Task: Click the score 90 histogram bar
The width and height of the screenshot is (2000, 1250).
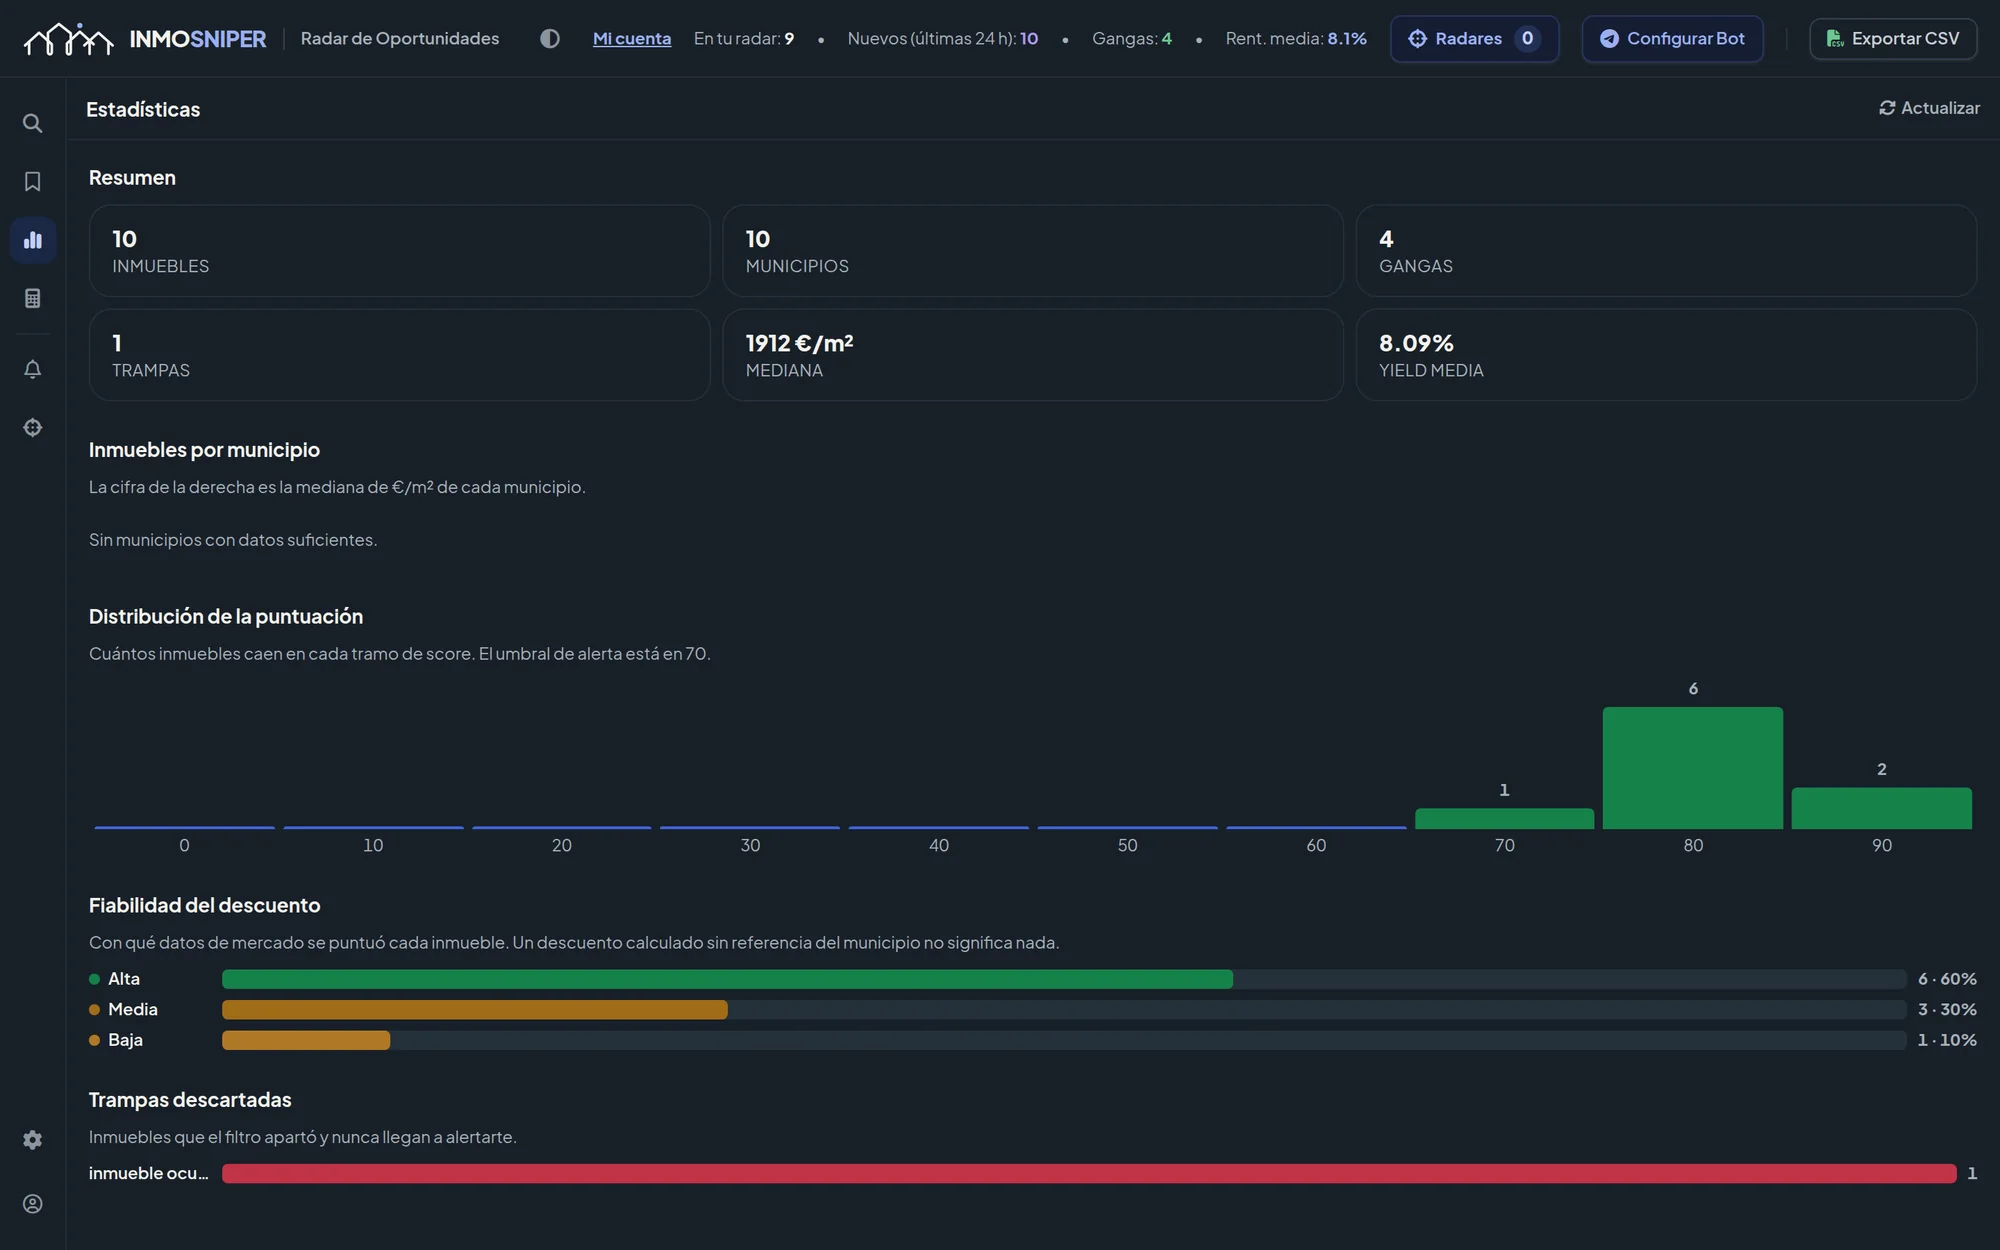Action: (x=1881, y=808)
